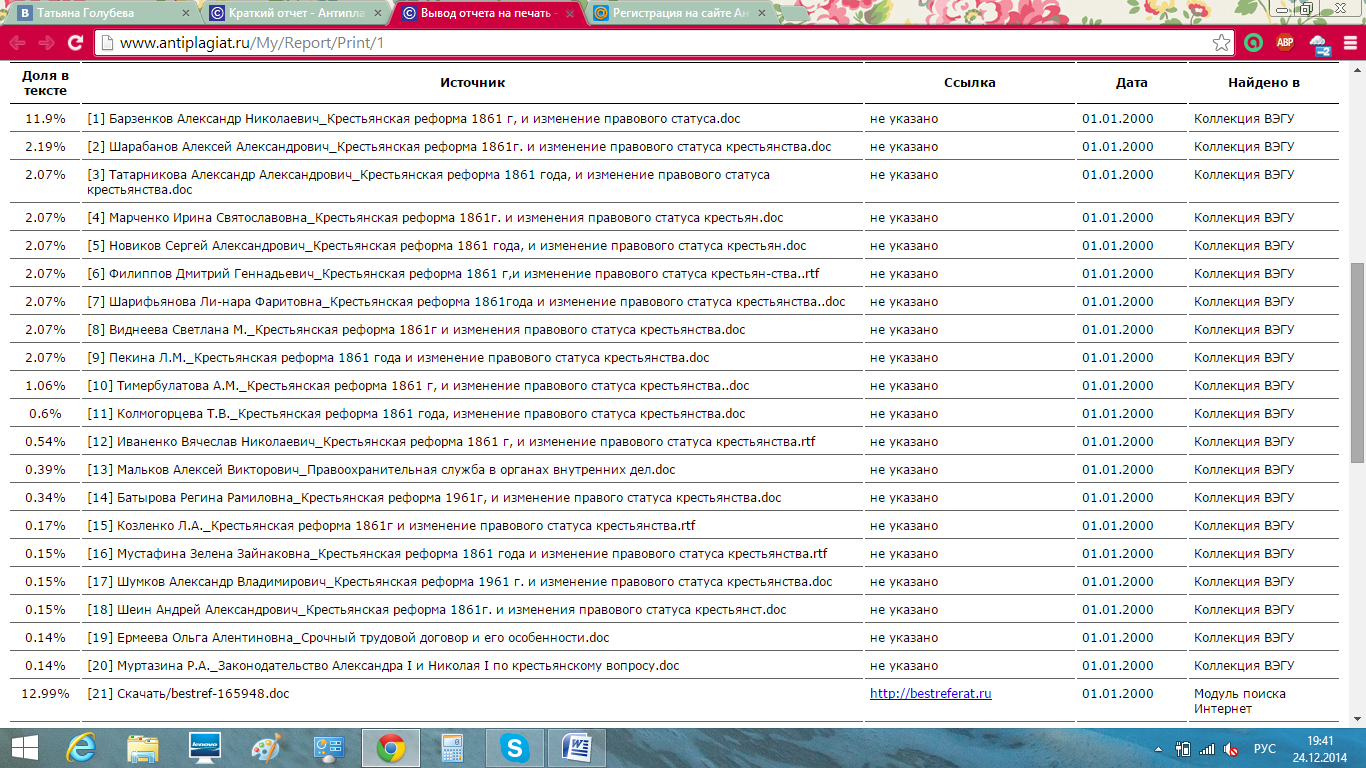
Task: Click the Ссылка column header
Action: [969, 83]
